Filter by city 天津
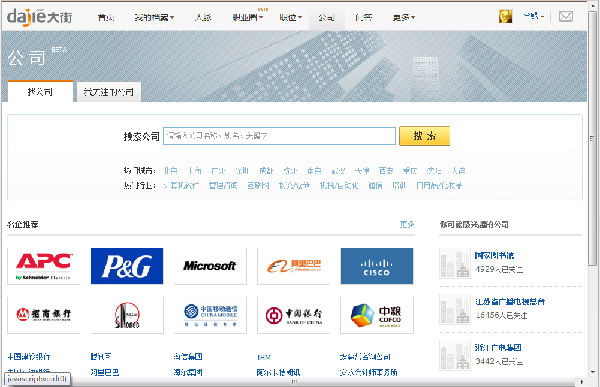The height and width of the screenshot is (387, 600). click(x=362, y=171)
